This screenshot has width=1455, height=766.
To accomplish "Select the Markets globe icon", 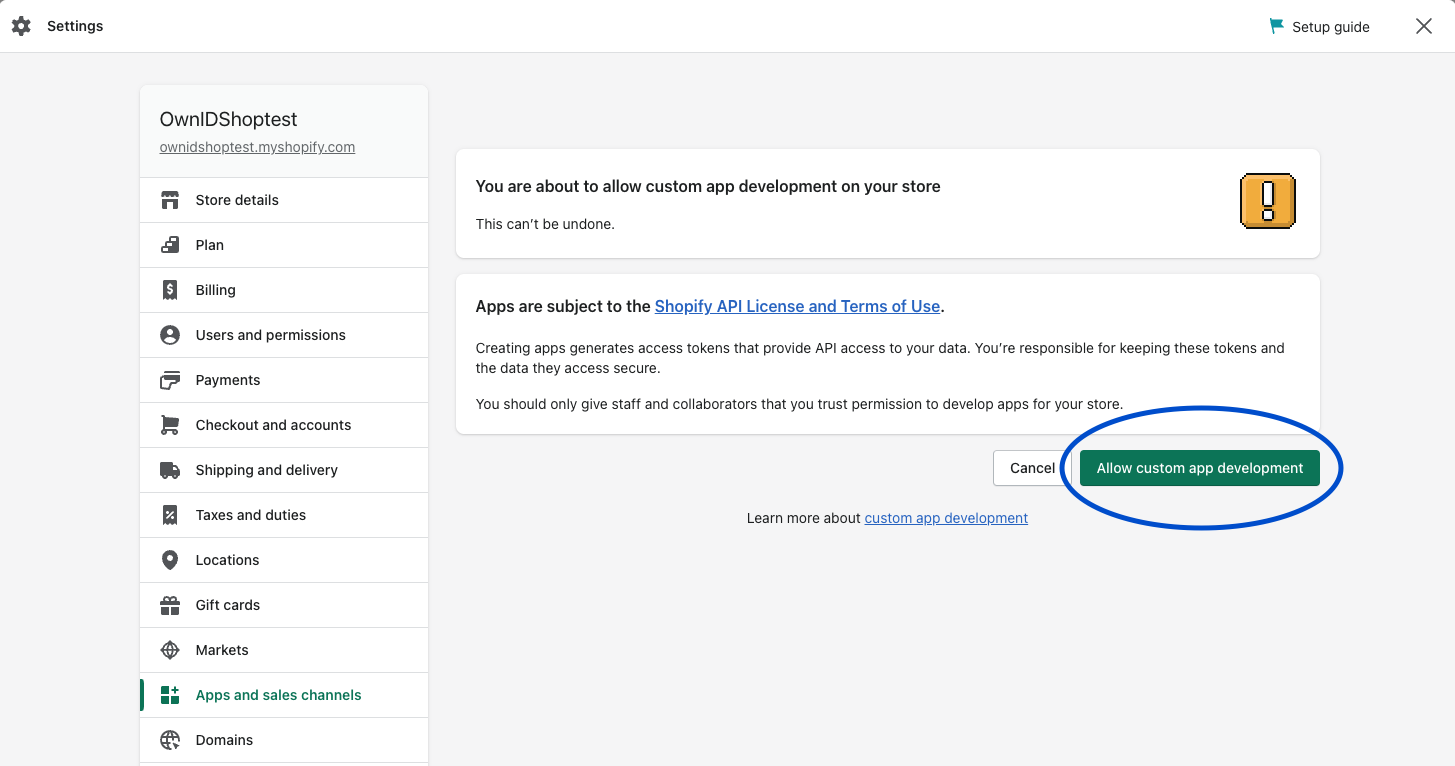I will click(169, 649).
